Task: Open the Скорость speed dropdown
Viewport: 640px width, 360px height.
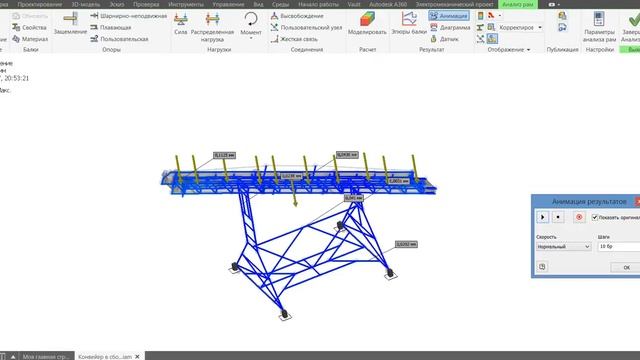Action: pos(563,247)
